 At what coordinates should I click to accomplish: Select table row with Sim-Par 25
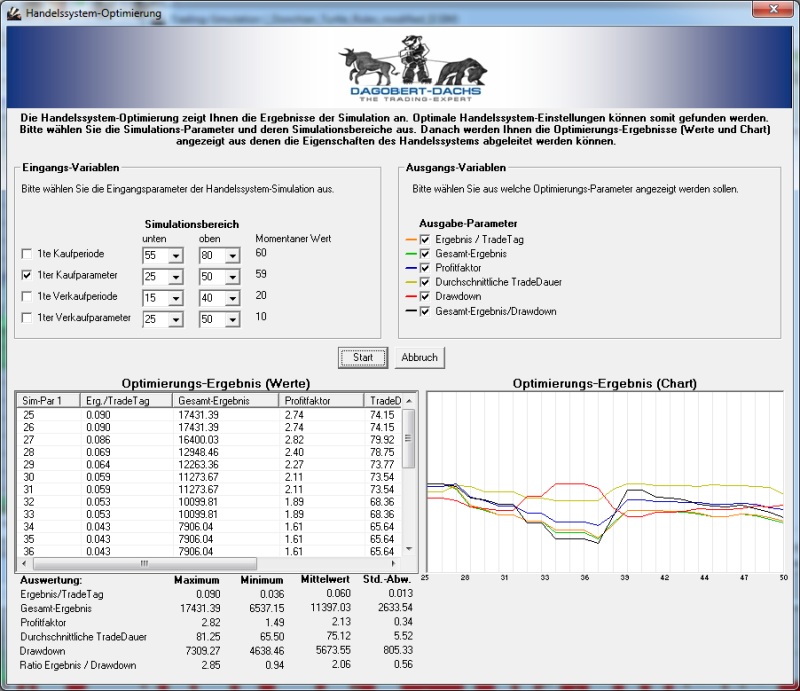(209, 415)
